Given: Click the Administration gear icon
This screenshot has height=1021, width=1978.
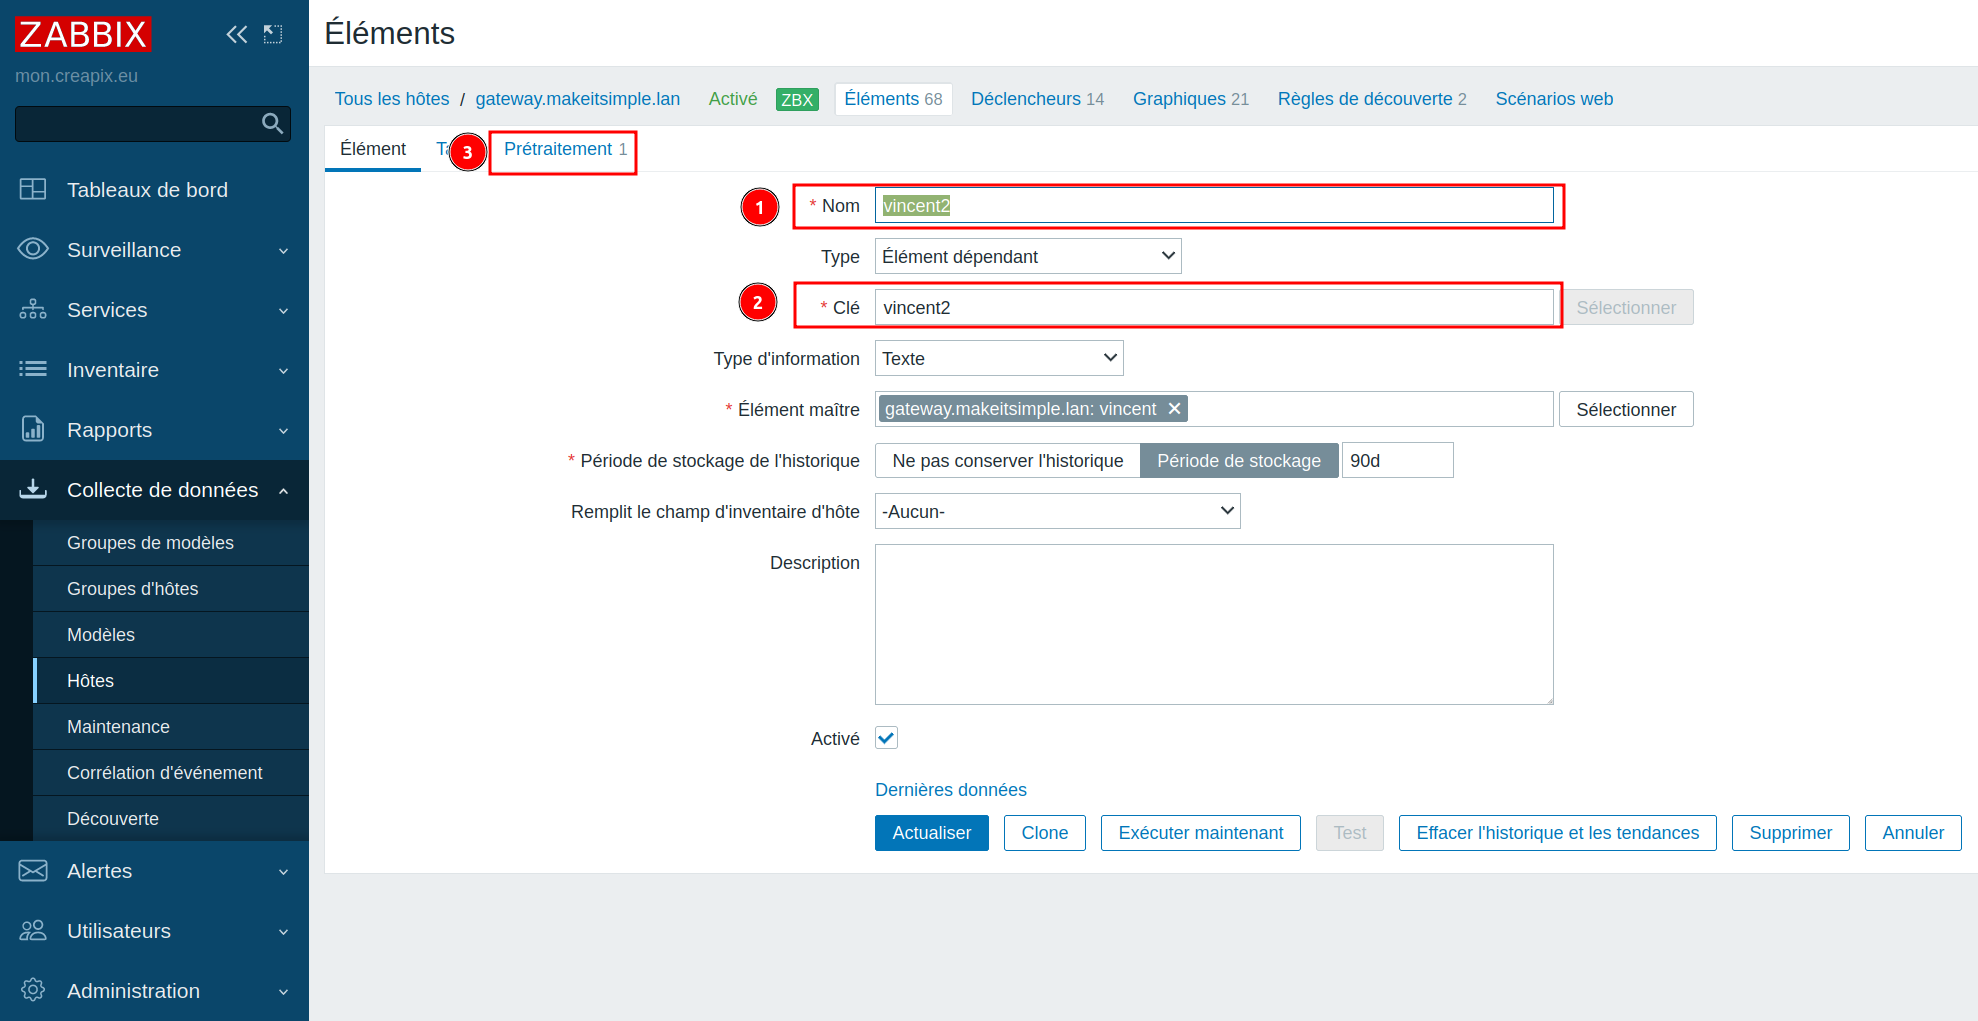Looking at the screenshot, I should 33,990.
